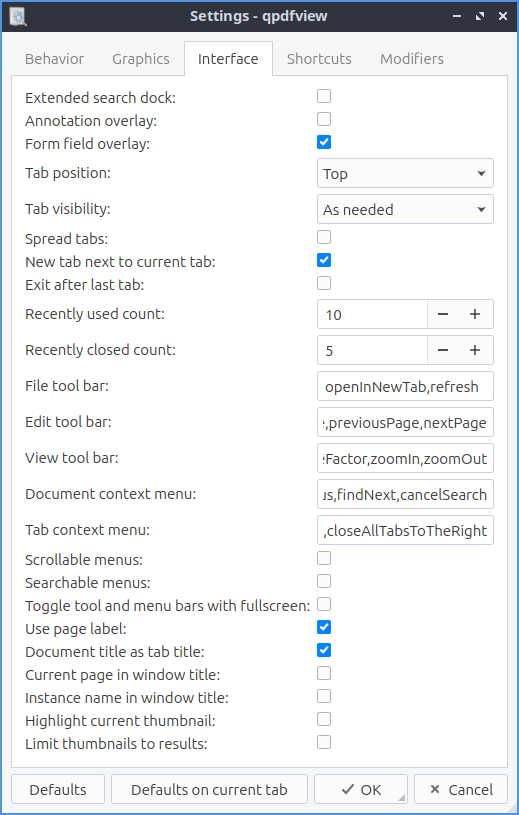519x815 pixels.
Task: Increase Recently closed count with plus
Action: point(475,350)
